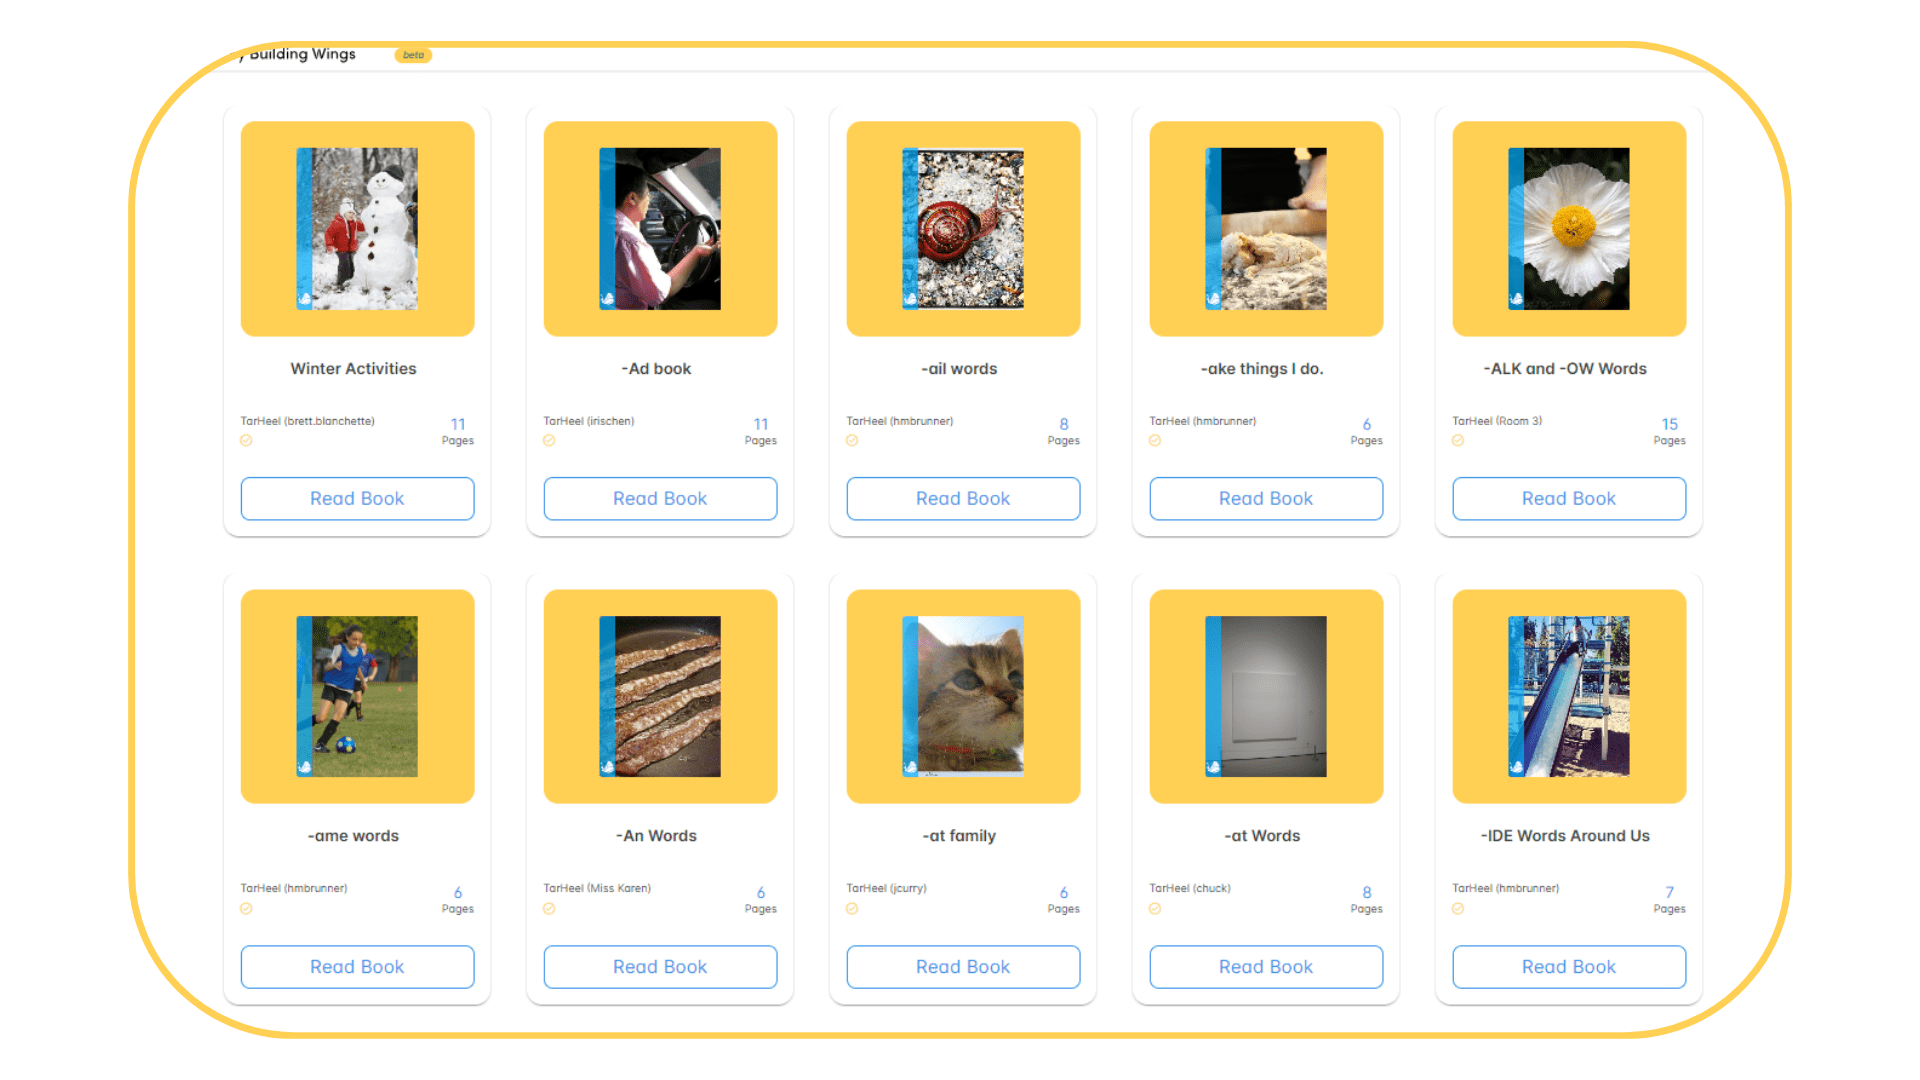1920x1080 pixels.
Task: Click the checkmark icon on -ame words card
Action: 246,909
